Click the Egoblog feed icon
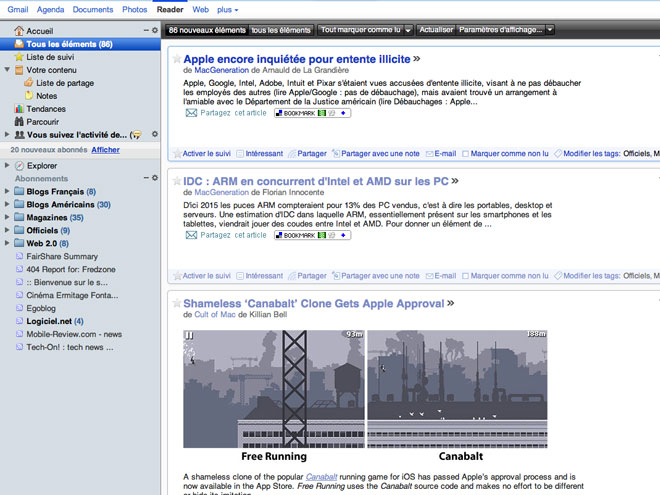This screenshot has height=495, width=660. click(19, 308)
